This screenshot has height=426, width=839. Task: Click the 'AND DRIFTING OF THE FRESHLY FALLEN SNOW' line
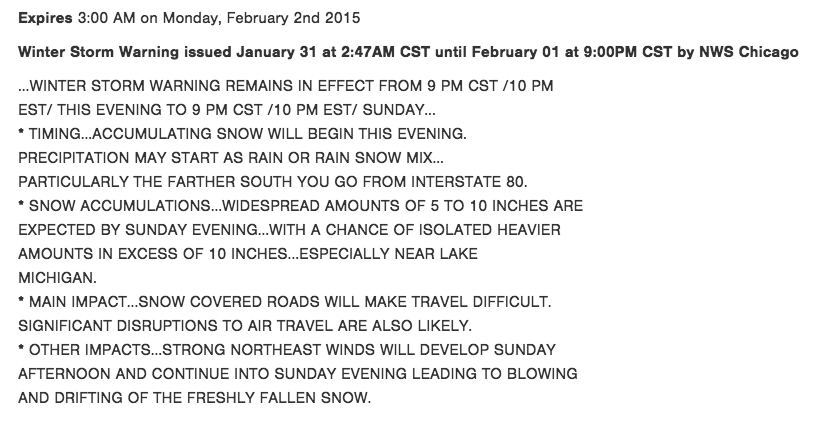point(194,398)
